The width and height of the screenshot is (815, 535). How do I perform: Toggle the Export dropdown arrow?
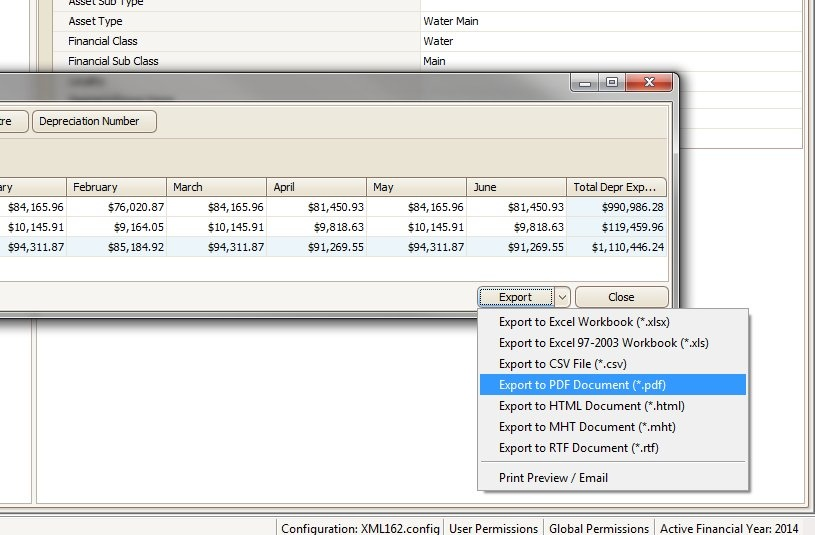coord(562,297)
